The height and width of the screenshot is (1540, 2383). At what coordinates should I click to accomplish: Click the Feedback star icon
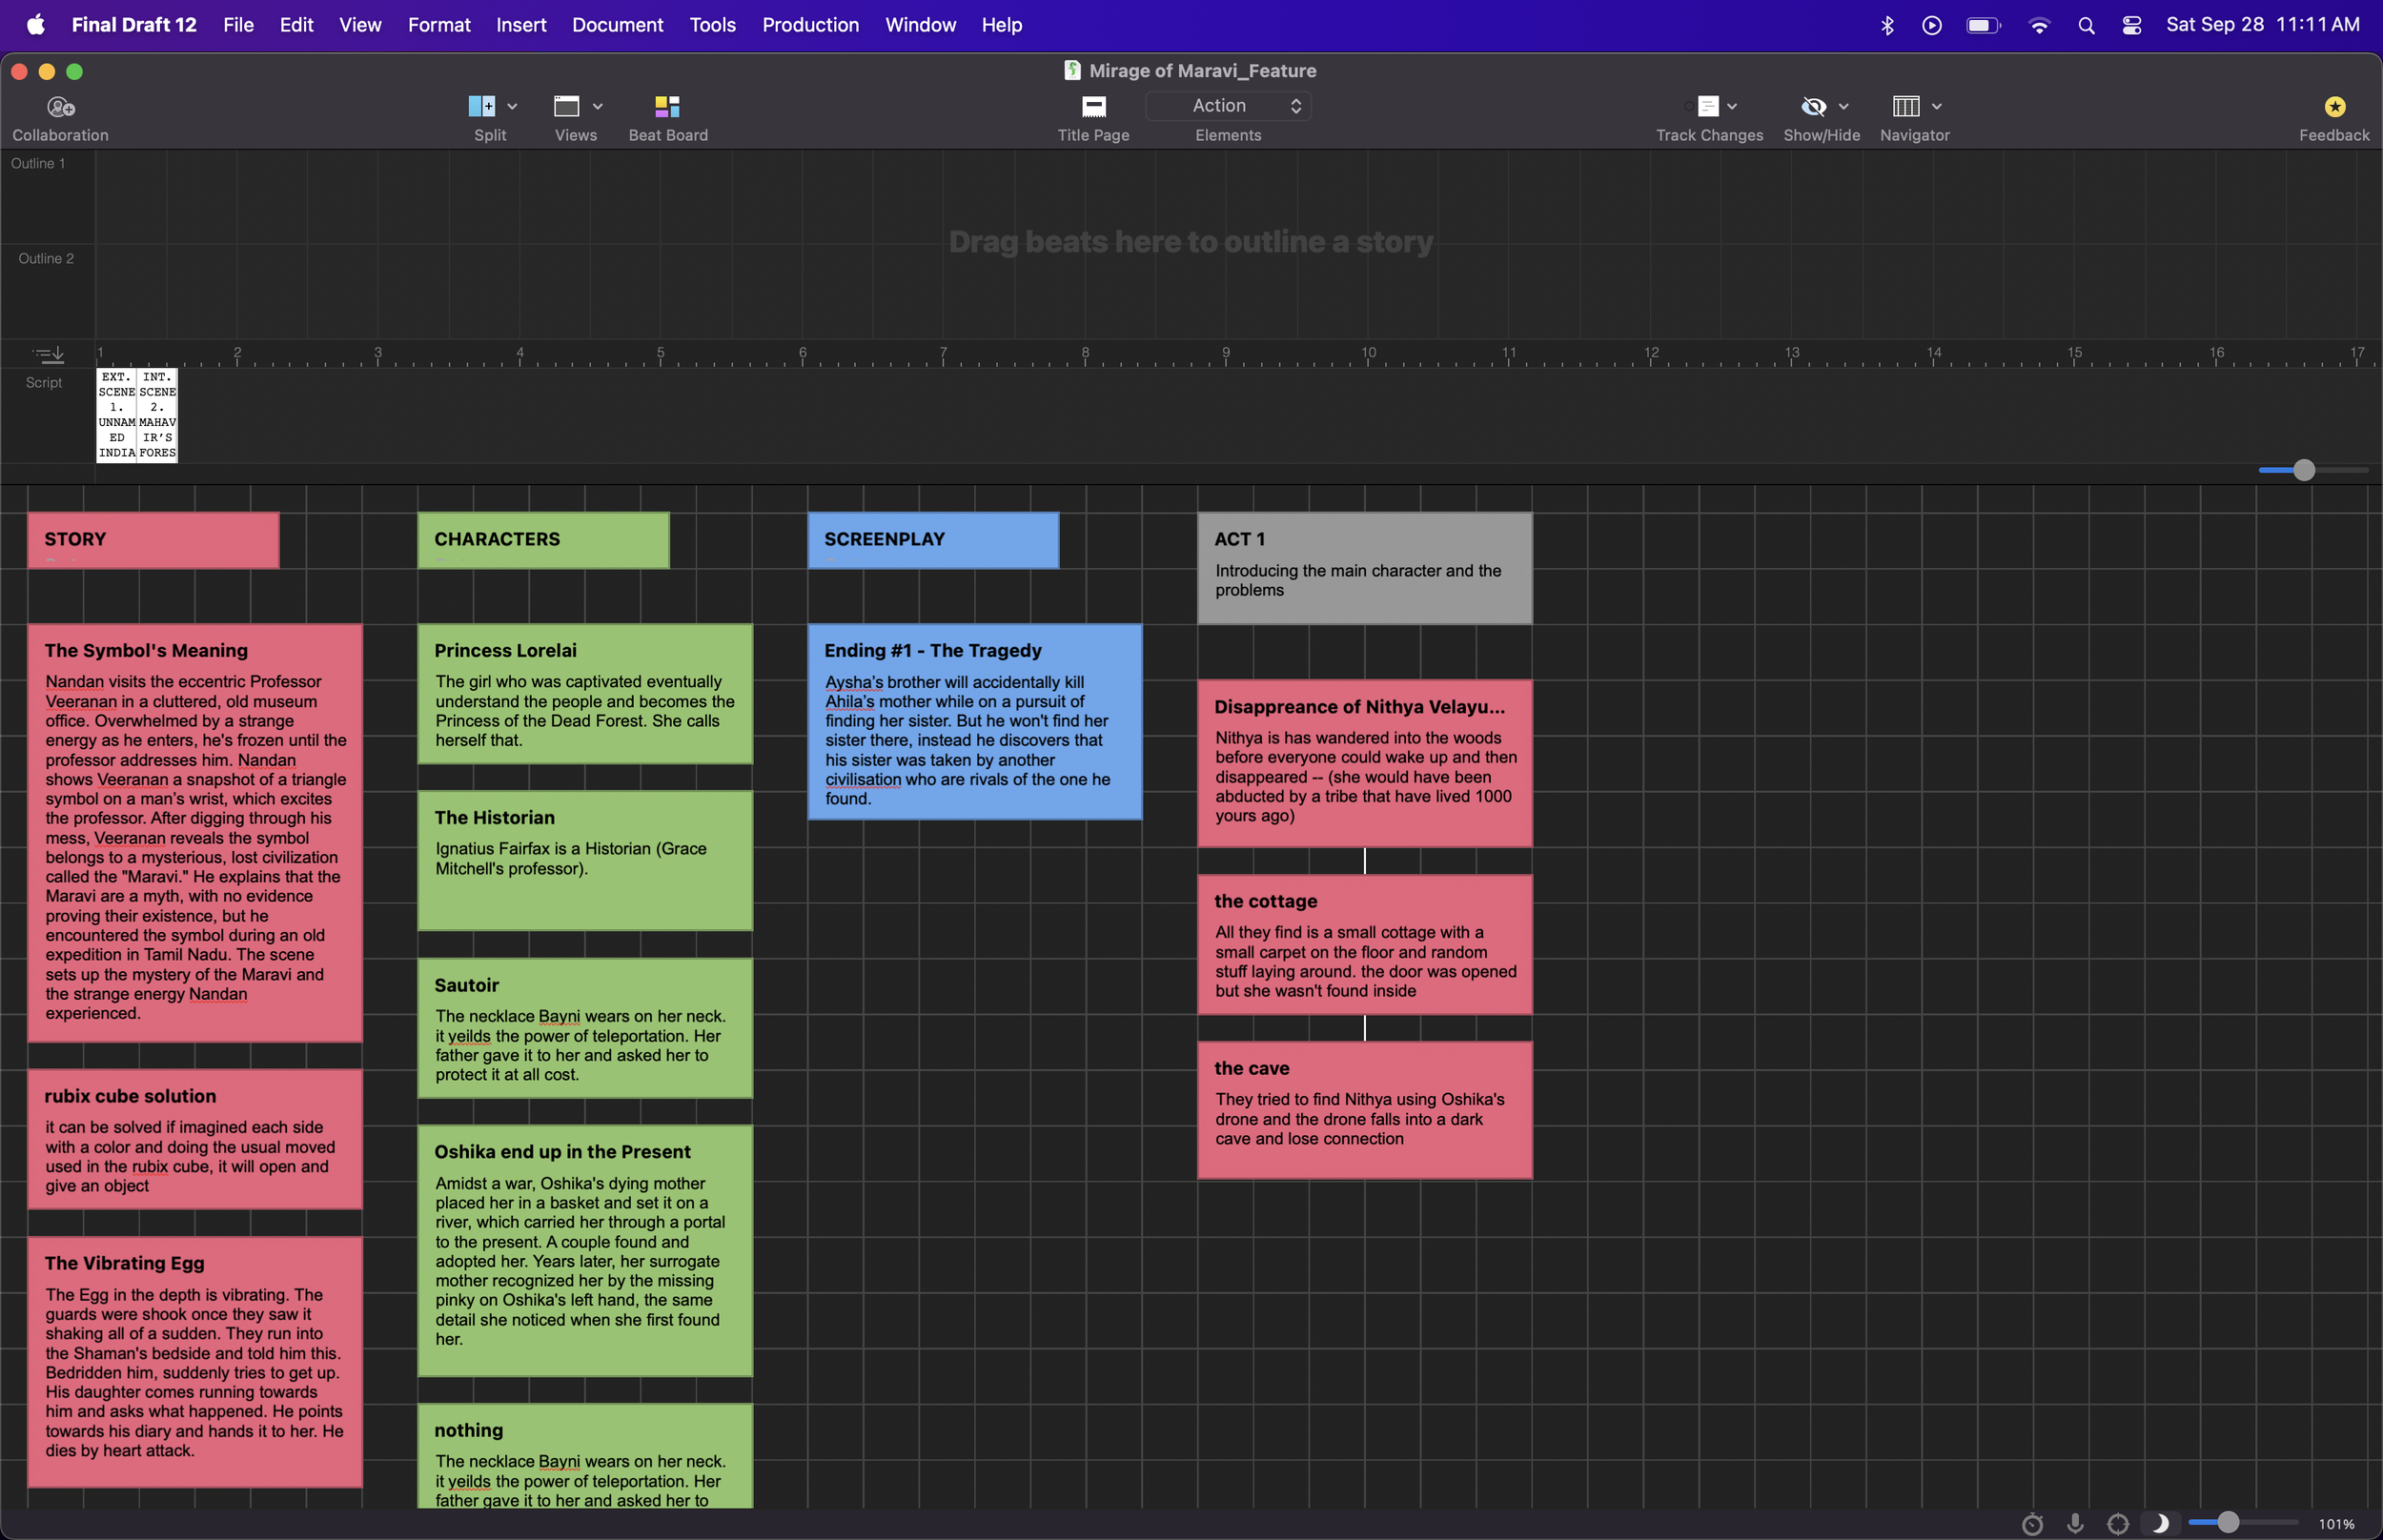point(2334,107)
